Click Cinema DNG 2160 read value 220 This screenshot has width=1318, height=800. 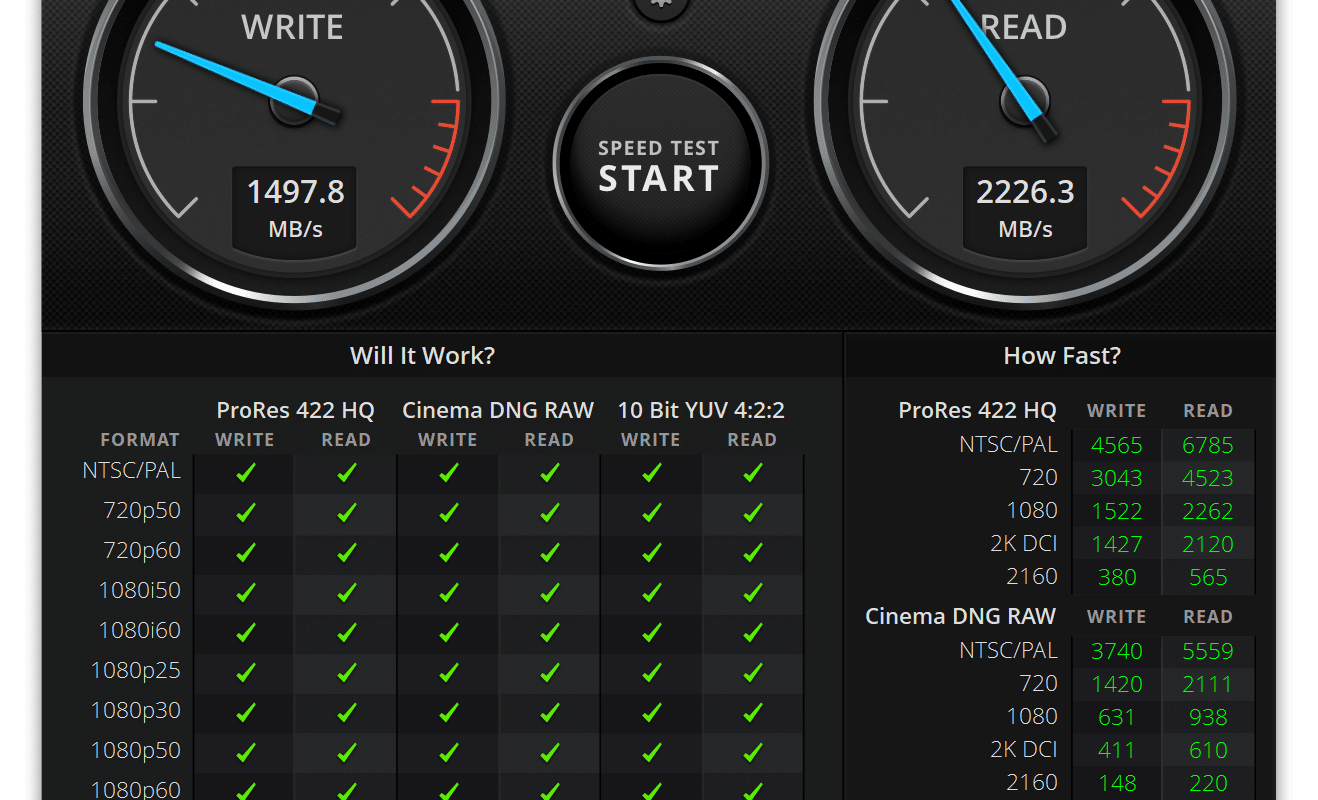[x=1208, y=783]
